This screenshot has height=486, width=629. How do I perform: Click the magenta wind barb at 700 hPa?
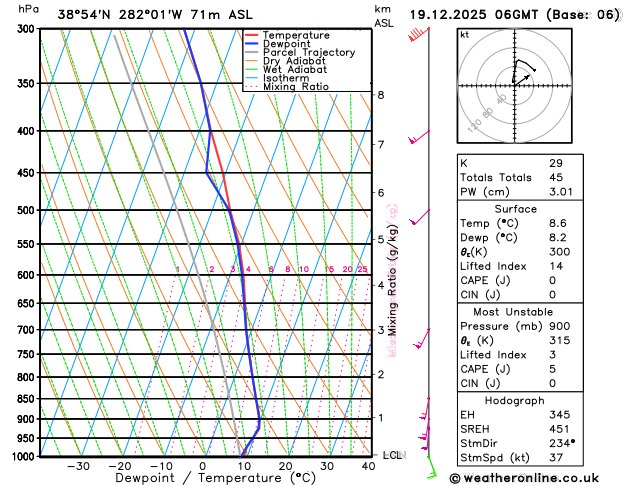coord(422,338)
